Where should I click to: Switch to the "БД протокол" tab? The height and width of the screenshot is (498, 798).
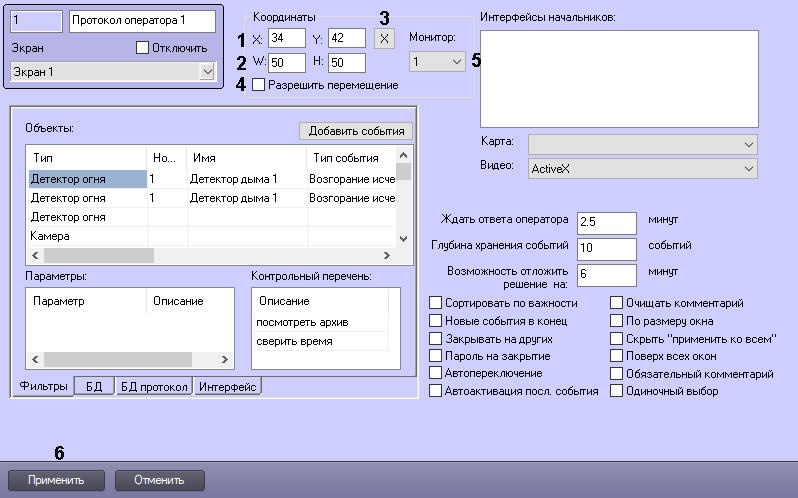click(153, 387)
